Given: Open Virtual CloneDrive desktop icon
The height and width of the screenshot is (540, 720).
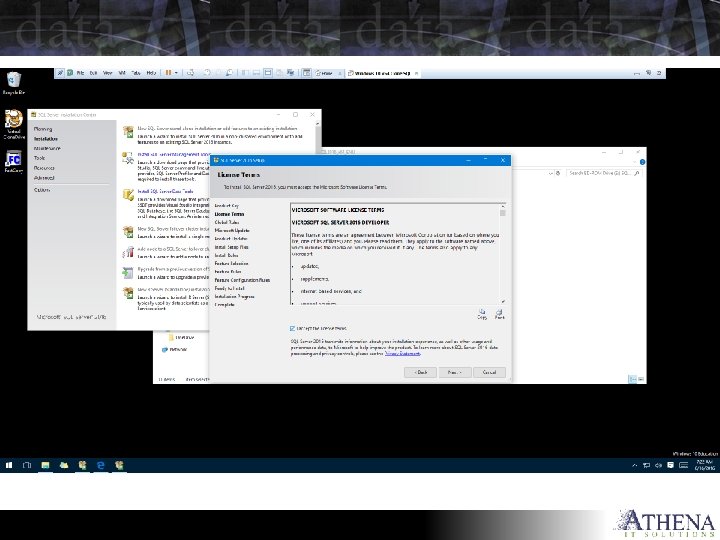Looking at the screenshot, I should click(14, 124).
